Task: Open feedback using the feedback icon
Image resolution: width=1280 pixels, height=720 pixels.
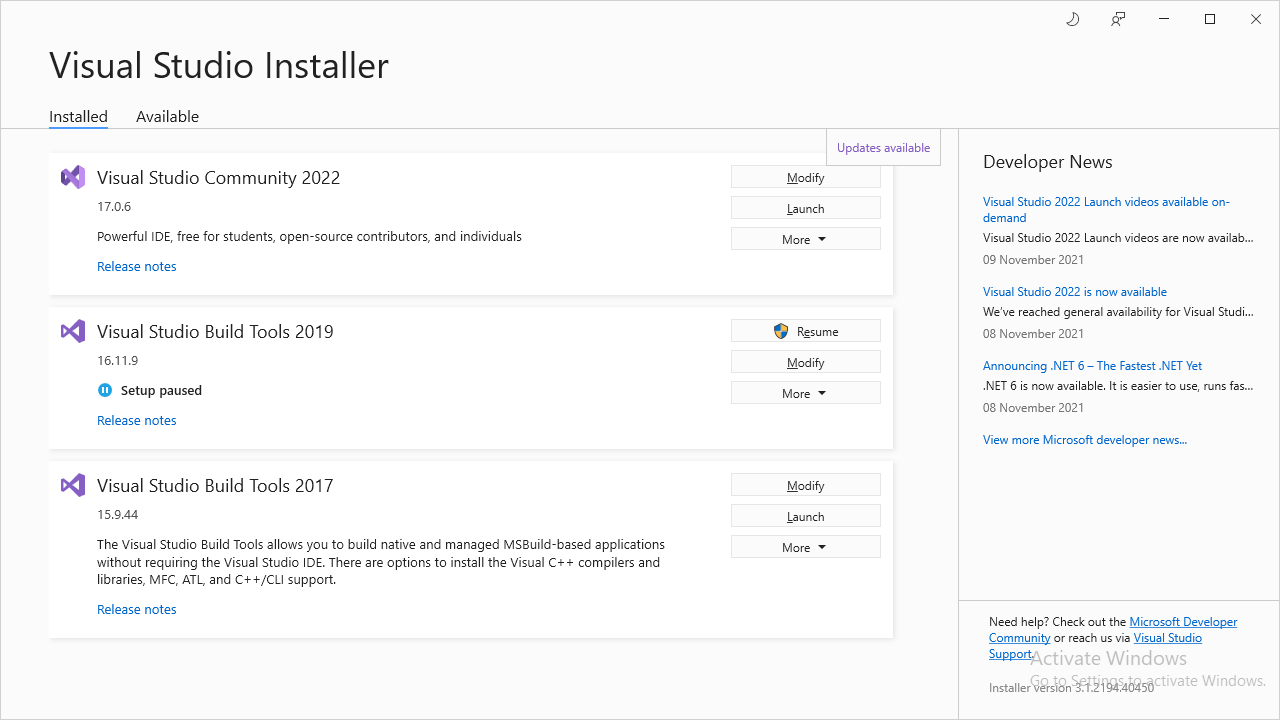Action: 1117,19
